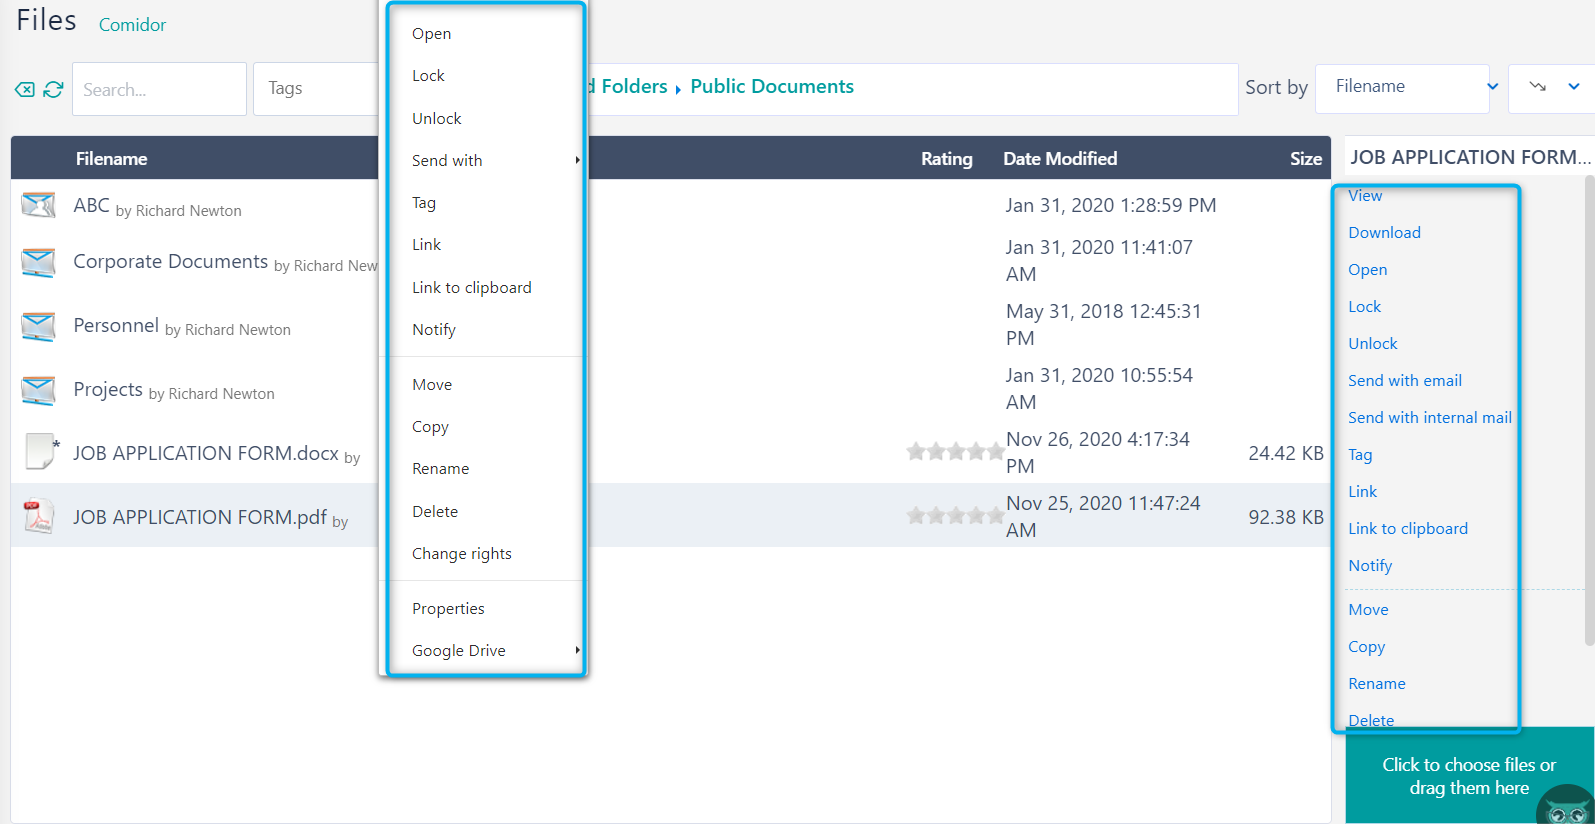Click the Tags input field

[x=316, y=89]
